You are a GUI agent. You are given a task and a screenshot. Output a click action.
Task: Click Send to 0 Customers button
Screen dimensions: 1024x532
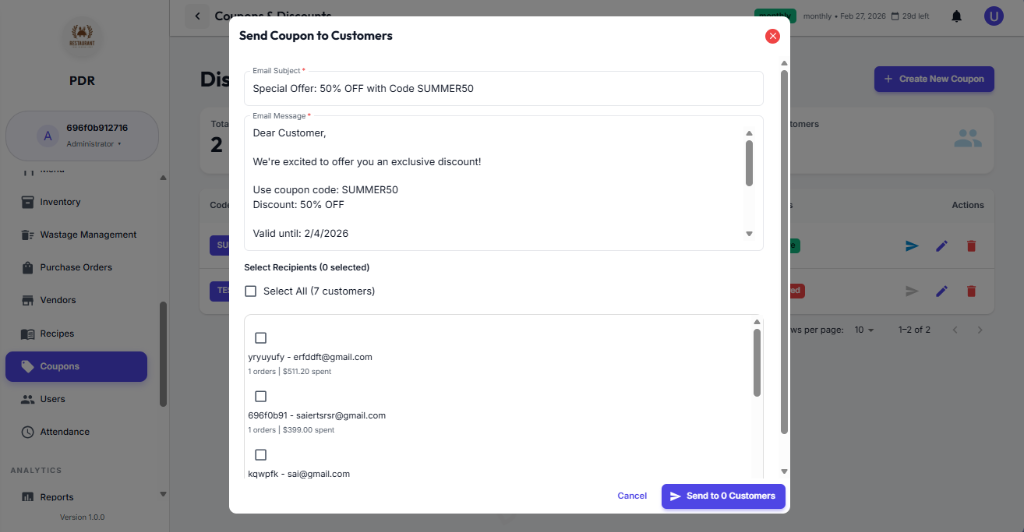tap(723, 496)
